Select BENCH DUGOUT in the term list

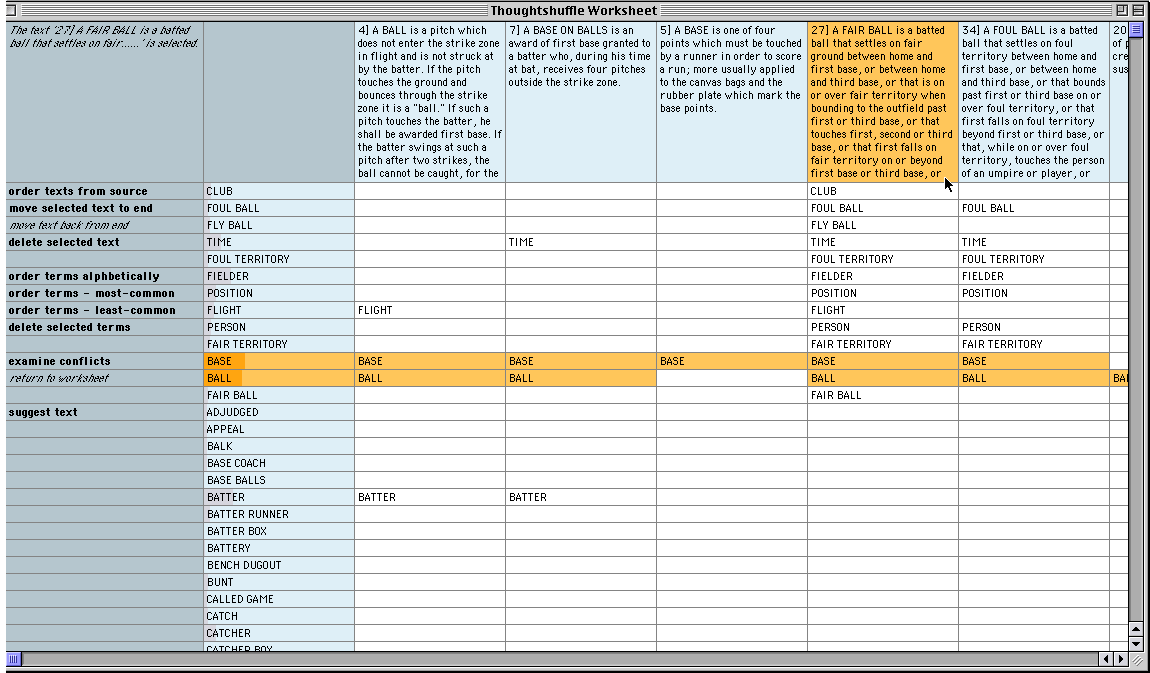[x=279, y=565]
